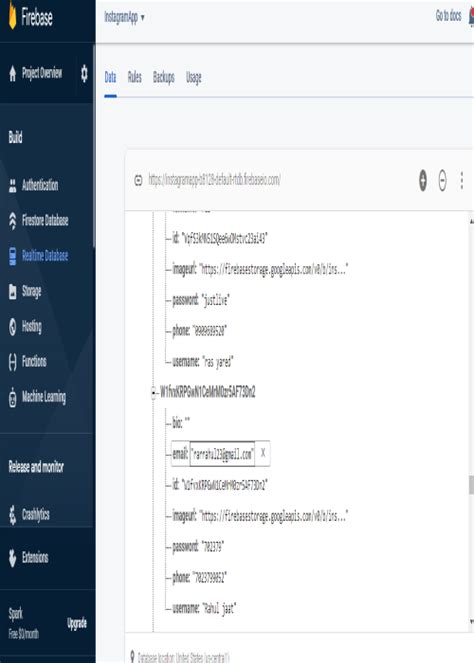
Task: Open Hosting section label
Action: [x=32, y=327]
